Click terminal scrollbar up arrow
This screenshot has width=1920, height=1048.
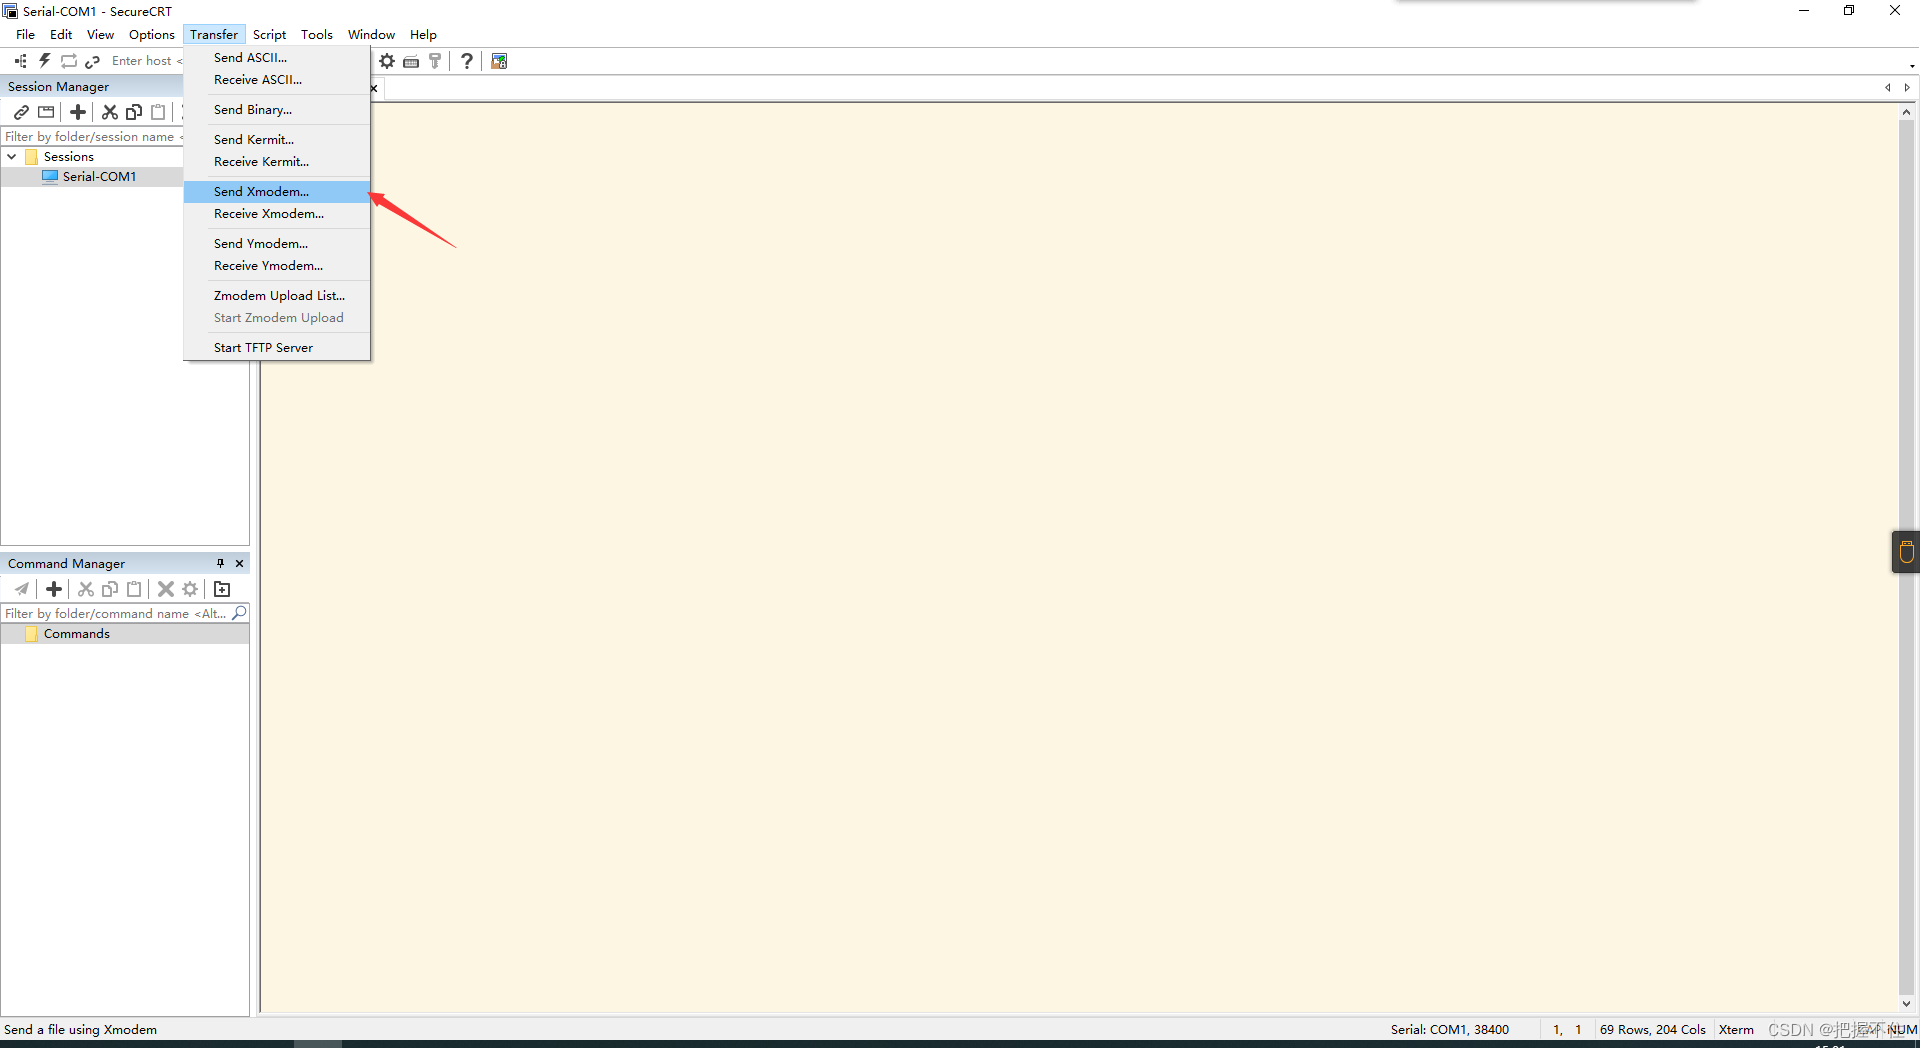(x=1906, y=112)
